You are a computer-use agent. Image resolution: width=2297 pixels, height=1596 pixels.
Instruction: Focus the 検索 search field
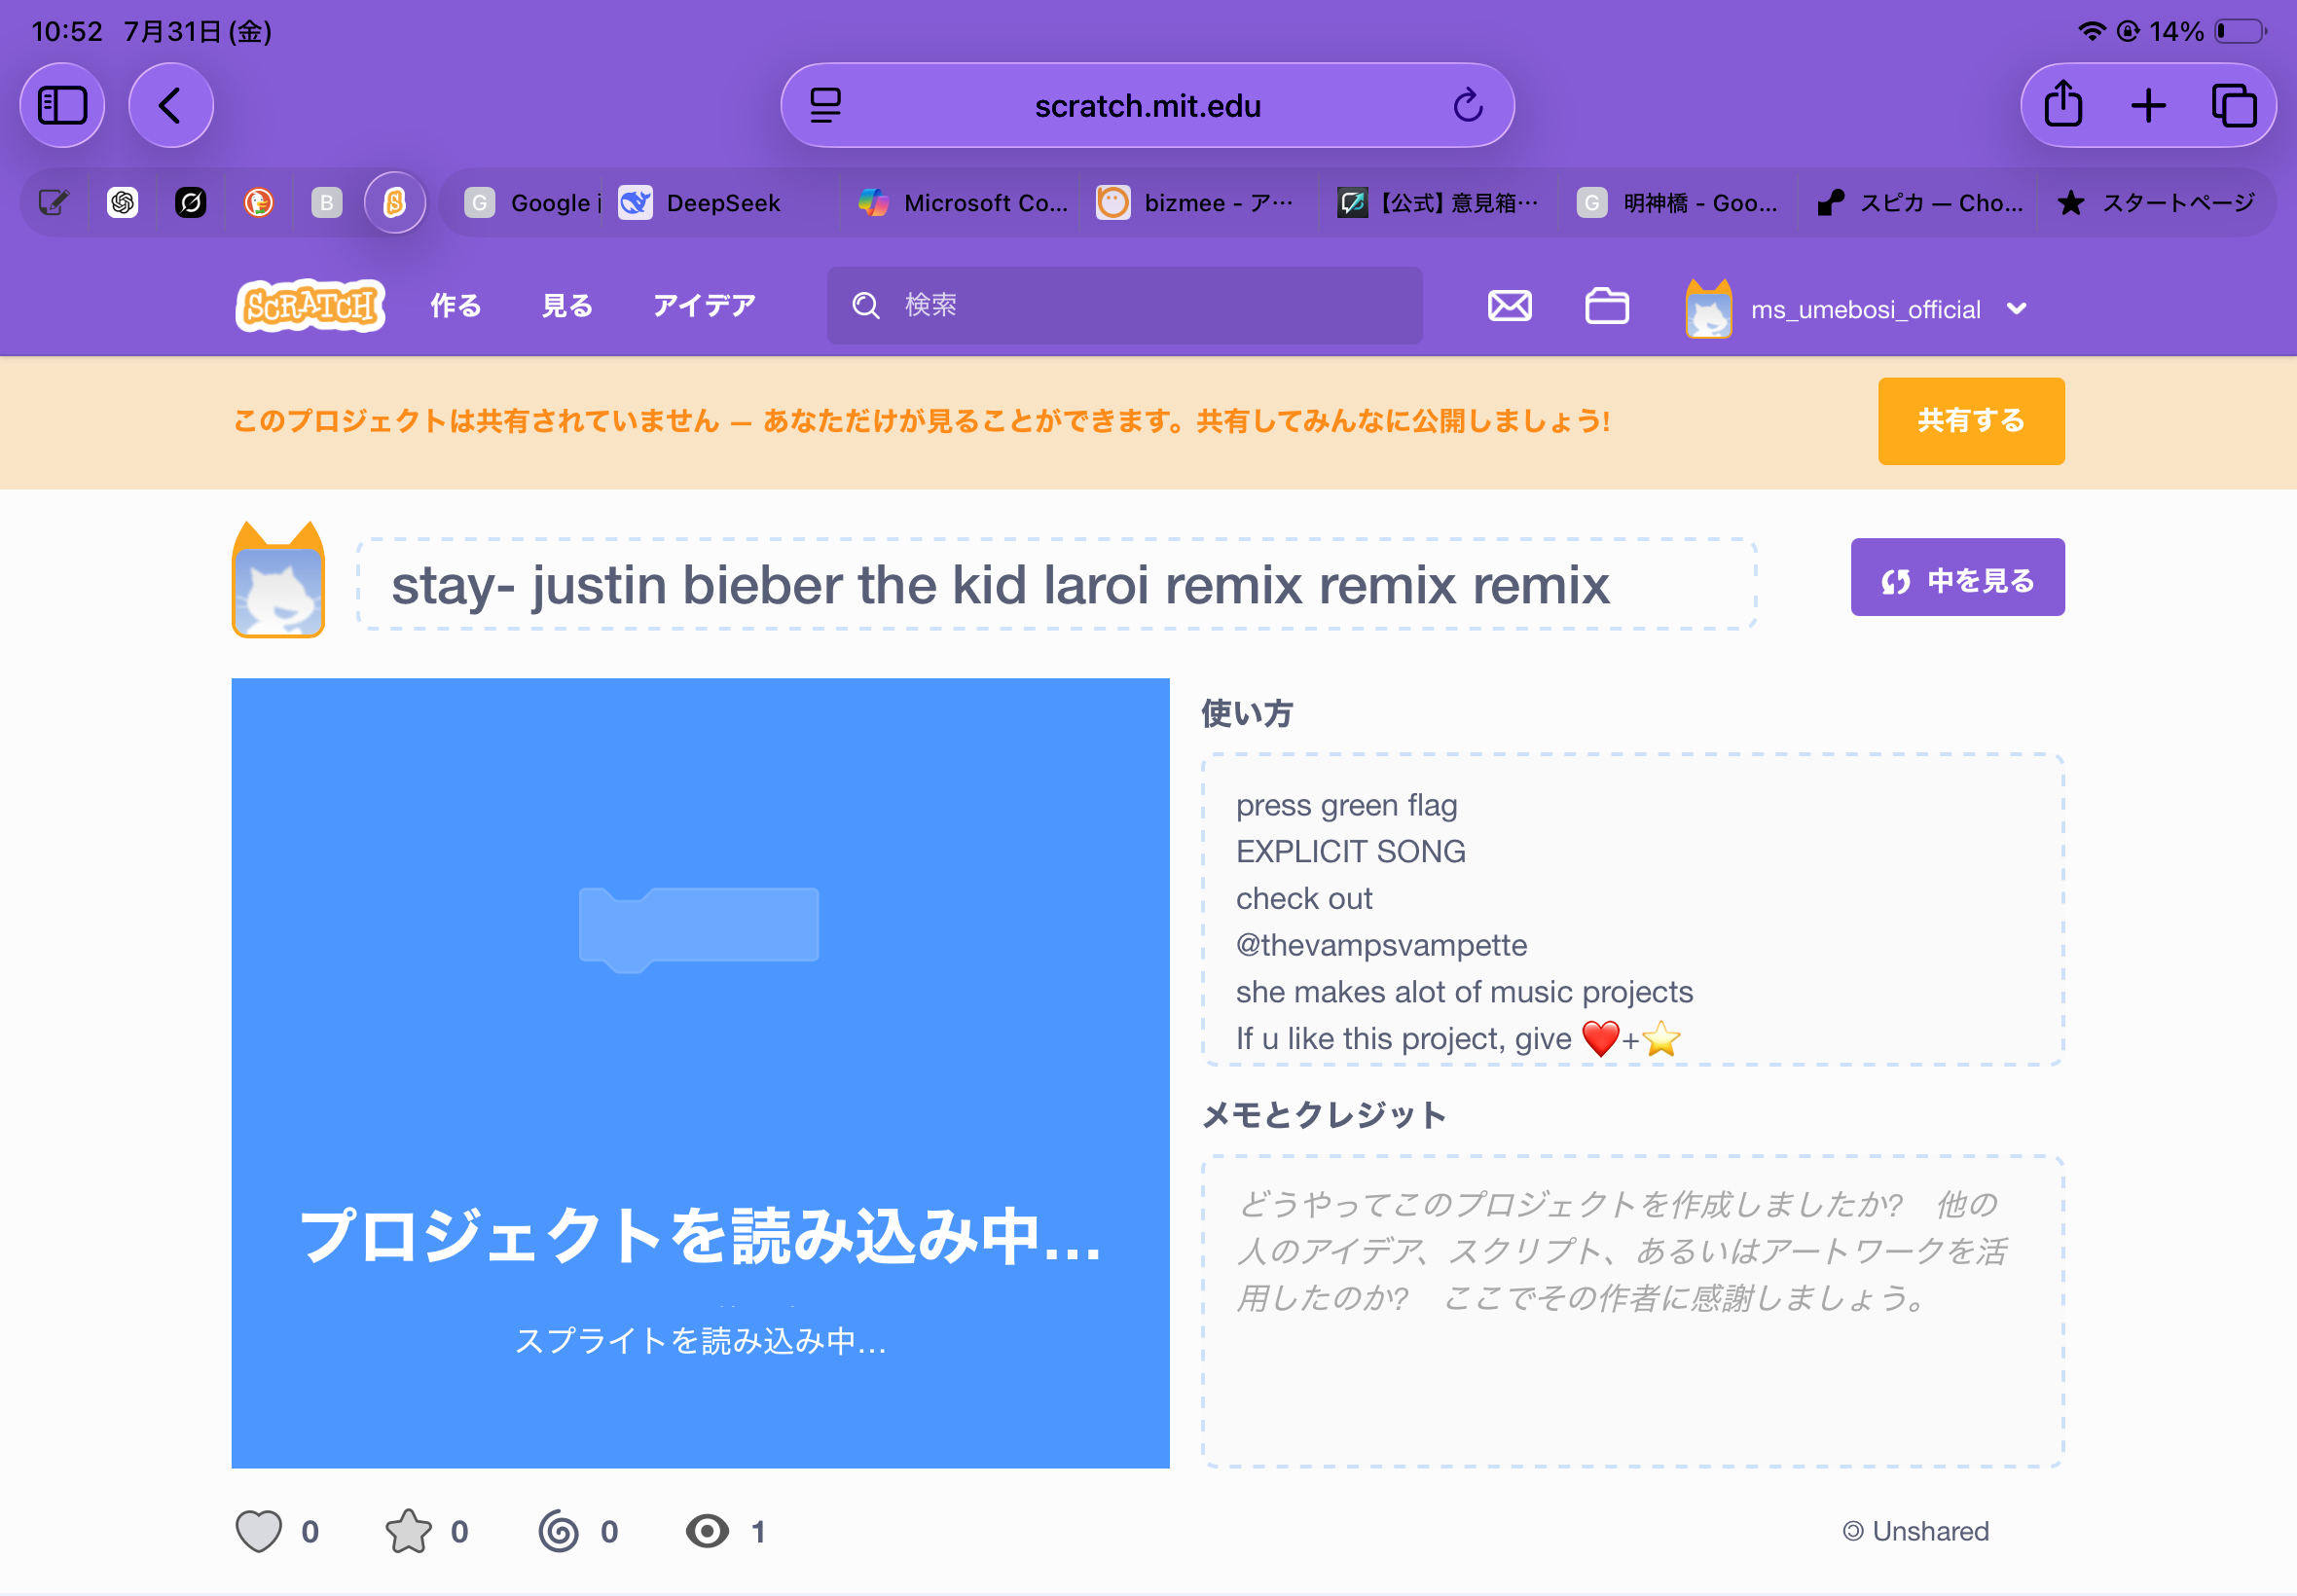tap(1124, 305)
